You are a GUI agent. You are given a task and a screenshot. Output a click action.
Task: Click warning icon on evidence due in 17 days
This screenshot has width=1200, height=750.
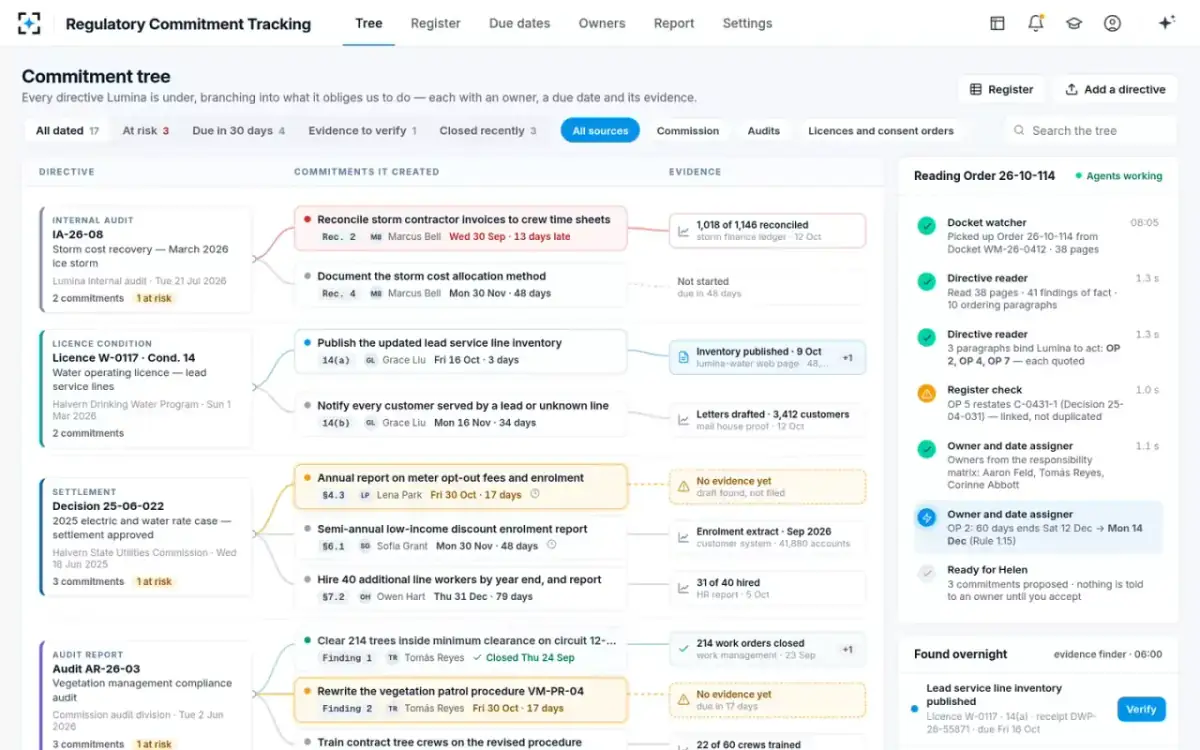683,700
